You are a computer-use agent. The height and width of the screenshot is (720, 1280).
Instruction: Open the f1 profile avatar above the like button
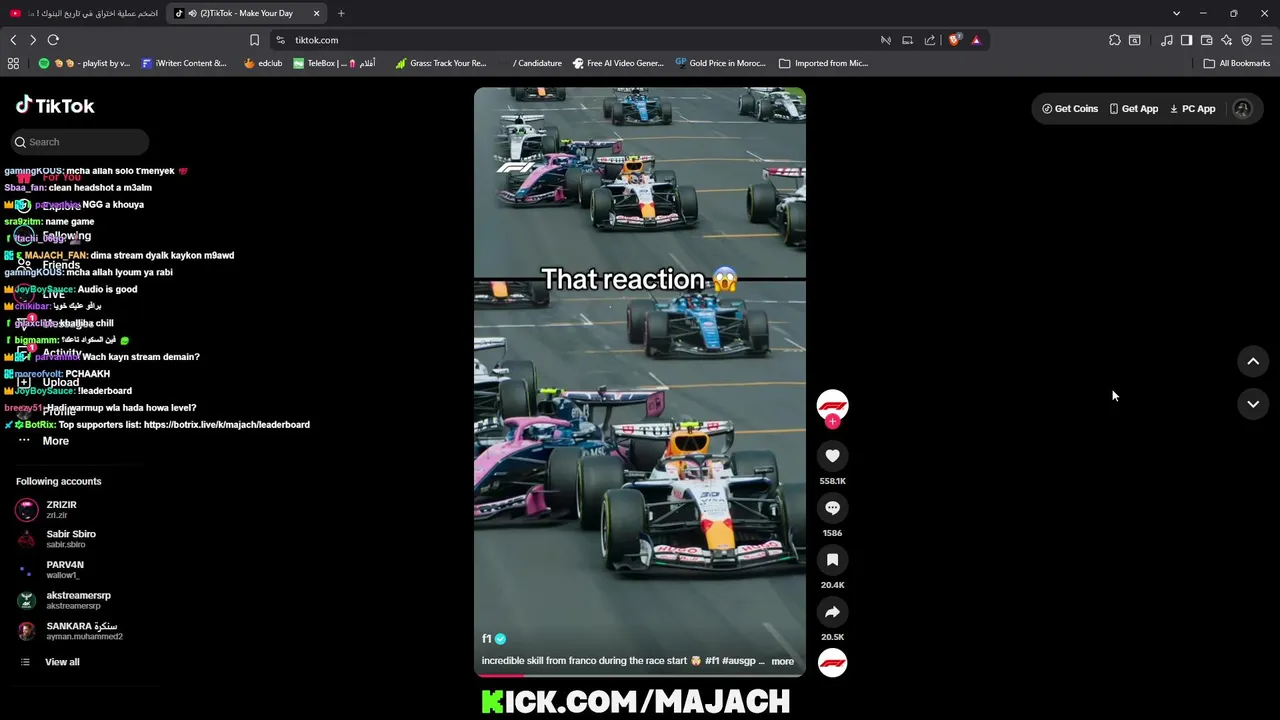click(x=832, y=405)
